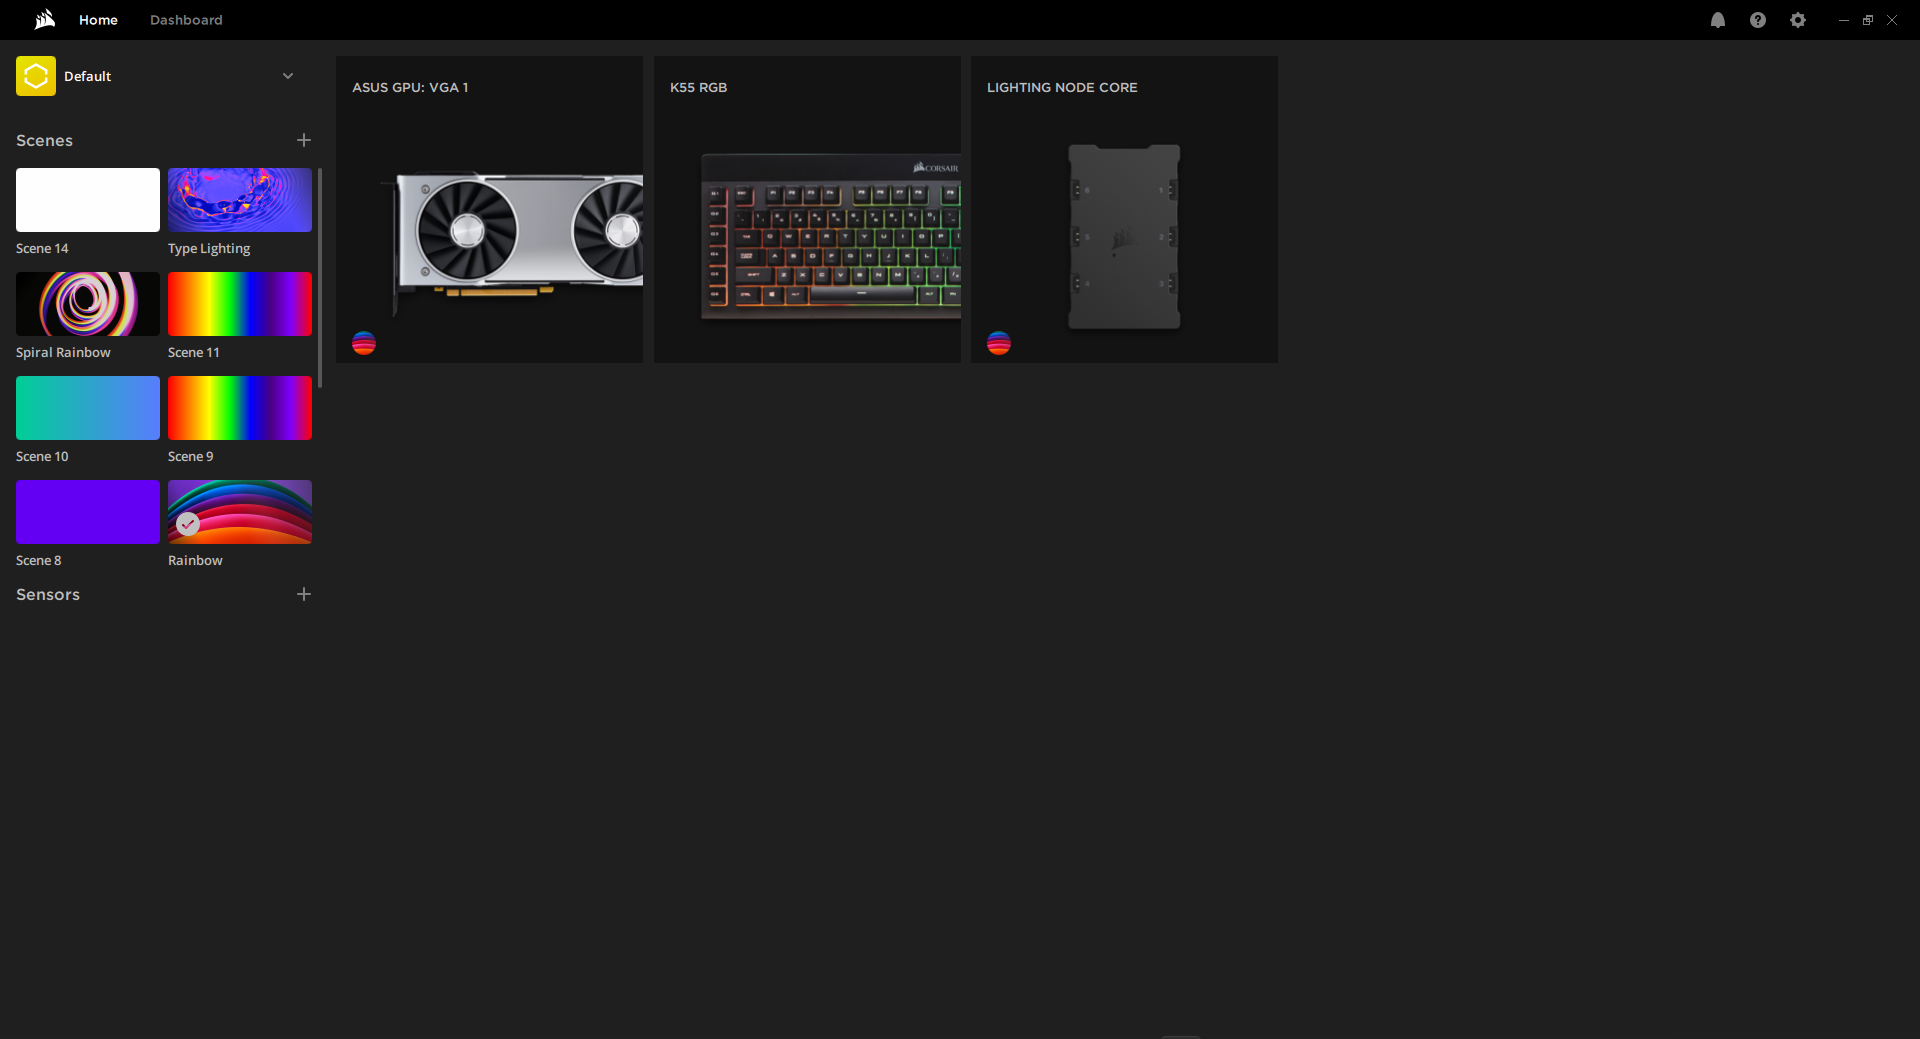The image size is (1920, 1039).
Task: Close the iCUE window
Action: click(1891, 20)
